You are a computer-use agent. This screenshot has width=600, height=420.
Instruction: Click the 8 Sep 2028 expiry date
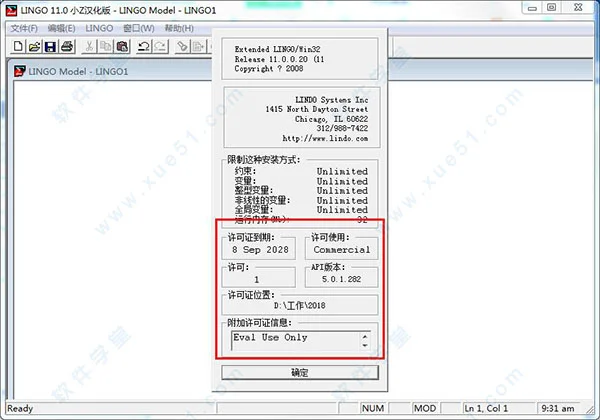260,250
